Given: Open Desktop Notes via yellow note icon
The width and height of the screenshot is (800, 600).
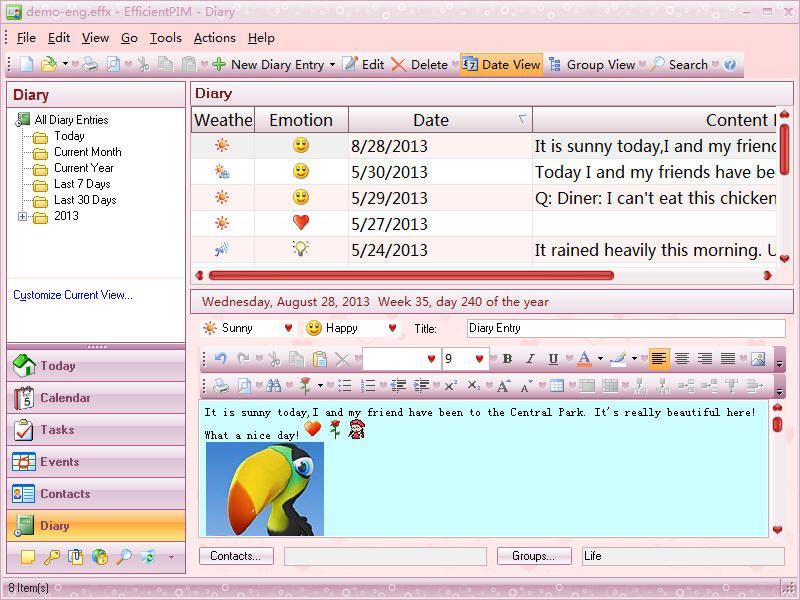Looking at the screenshot, I should 28,557.
